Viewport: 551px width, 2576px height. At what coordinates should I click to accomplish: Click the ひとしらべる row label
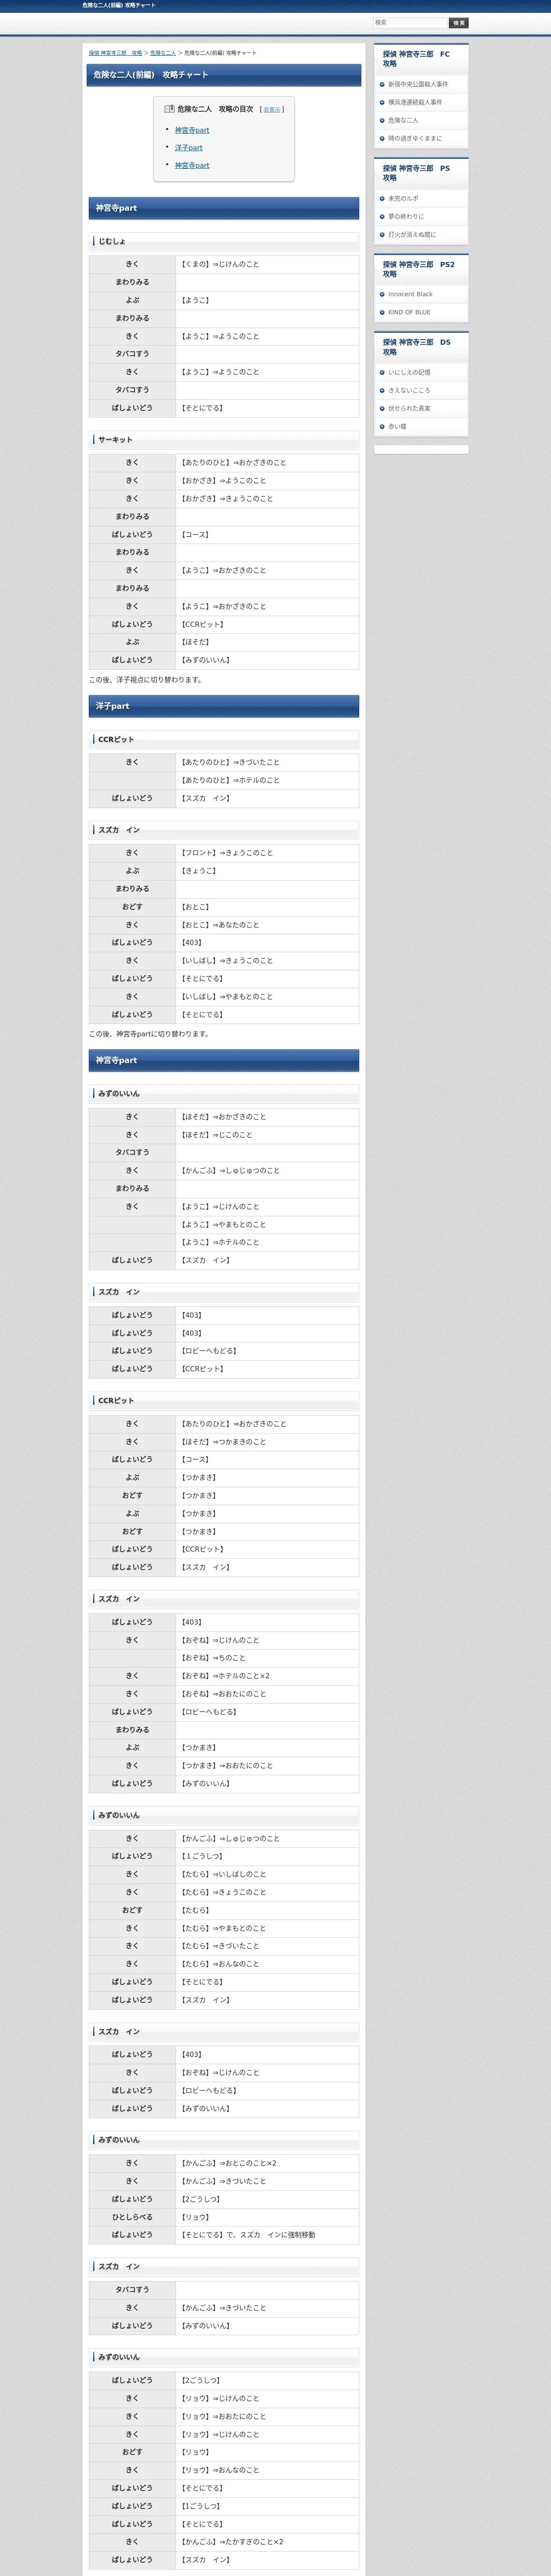(132, 2217)
